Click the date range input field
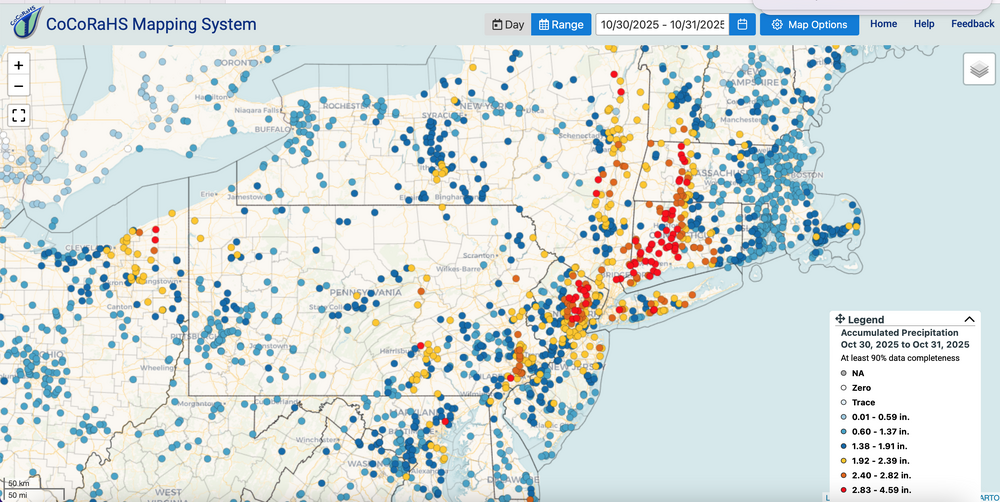 (x=661, y=24)
